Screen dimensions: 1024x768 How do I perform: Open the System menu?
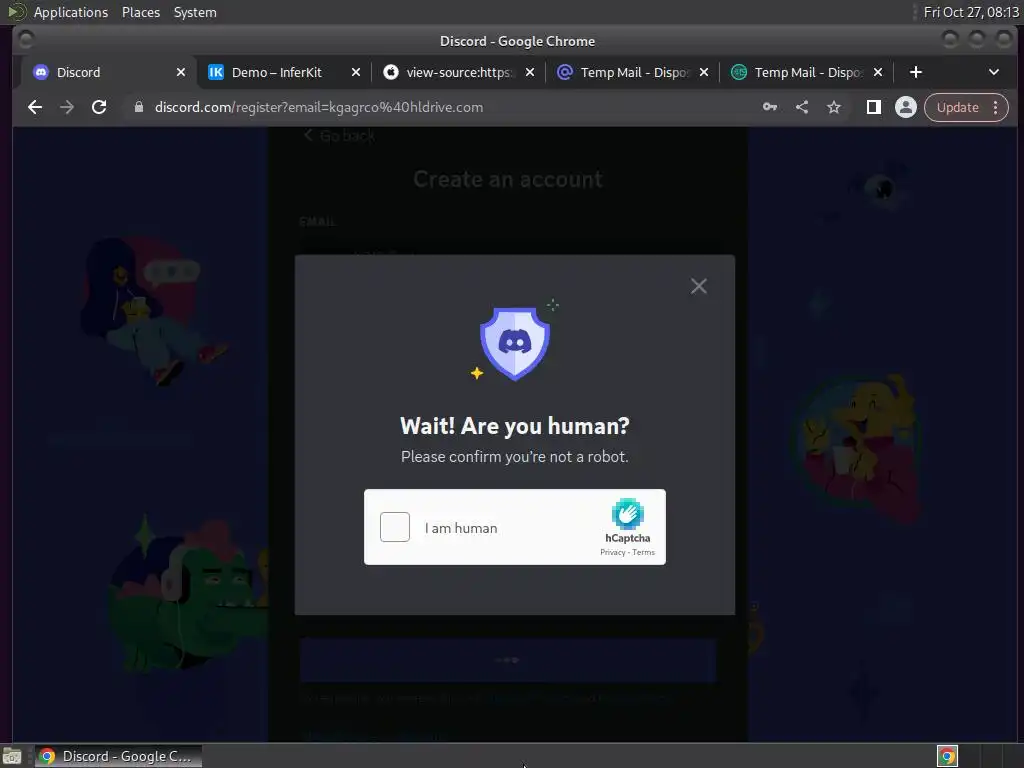click(195, 12)
